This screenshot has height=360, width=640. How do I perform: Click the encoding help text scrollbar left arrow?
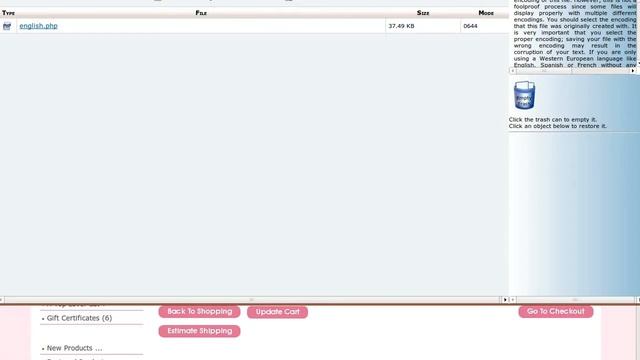513,71
